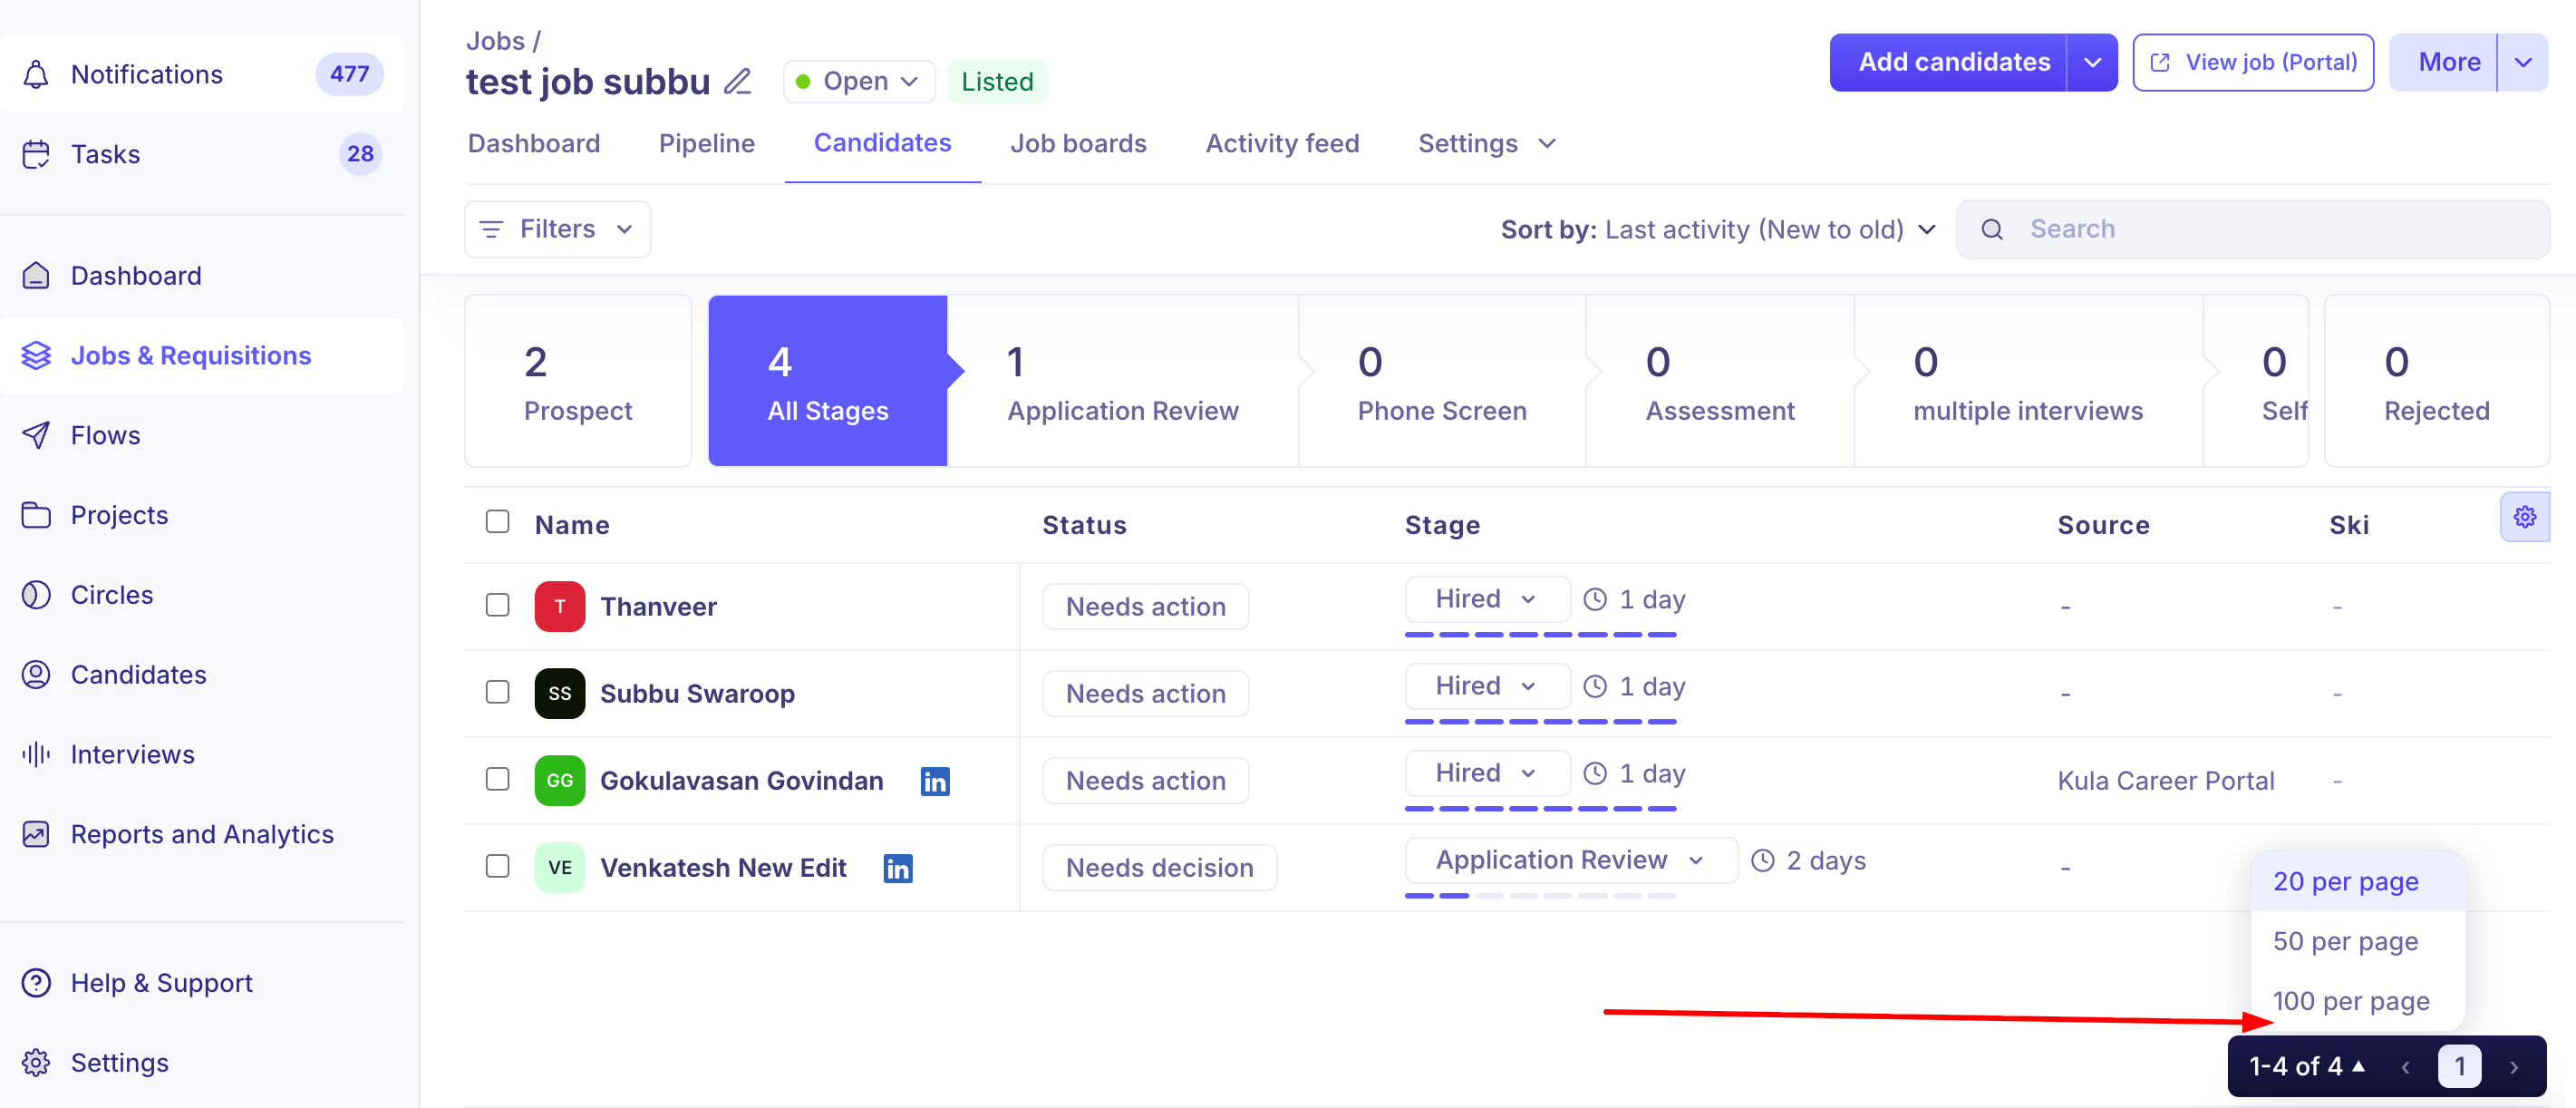Viewport: 2576px width, 1108px height.
Task: Open Help & Support question icon
Action: click(36, 983)
